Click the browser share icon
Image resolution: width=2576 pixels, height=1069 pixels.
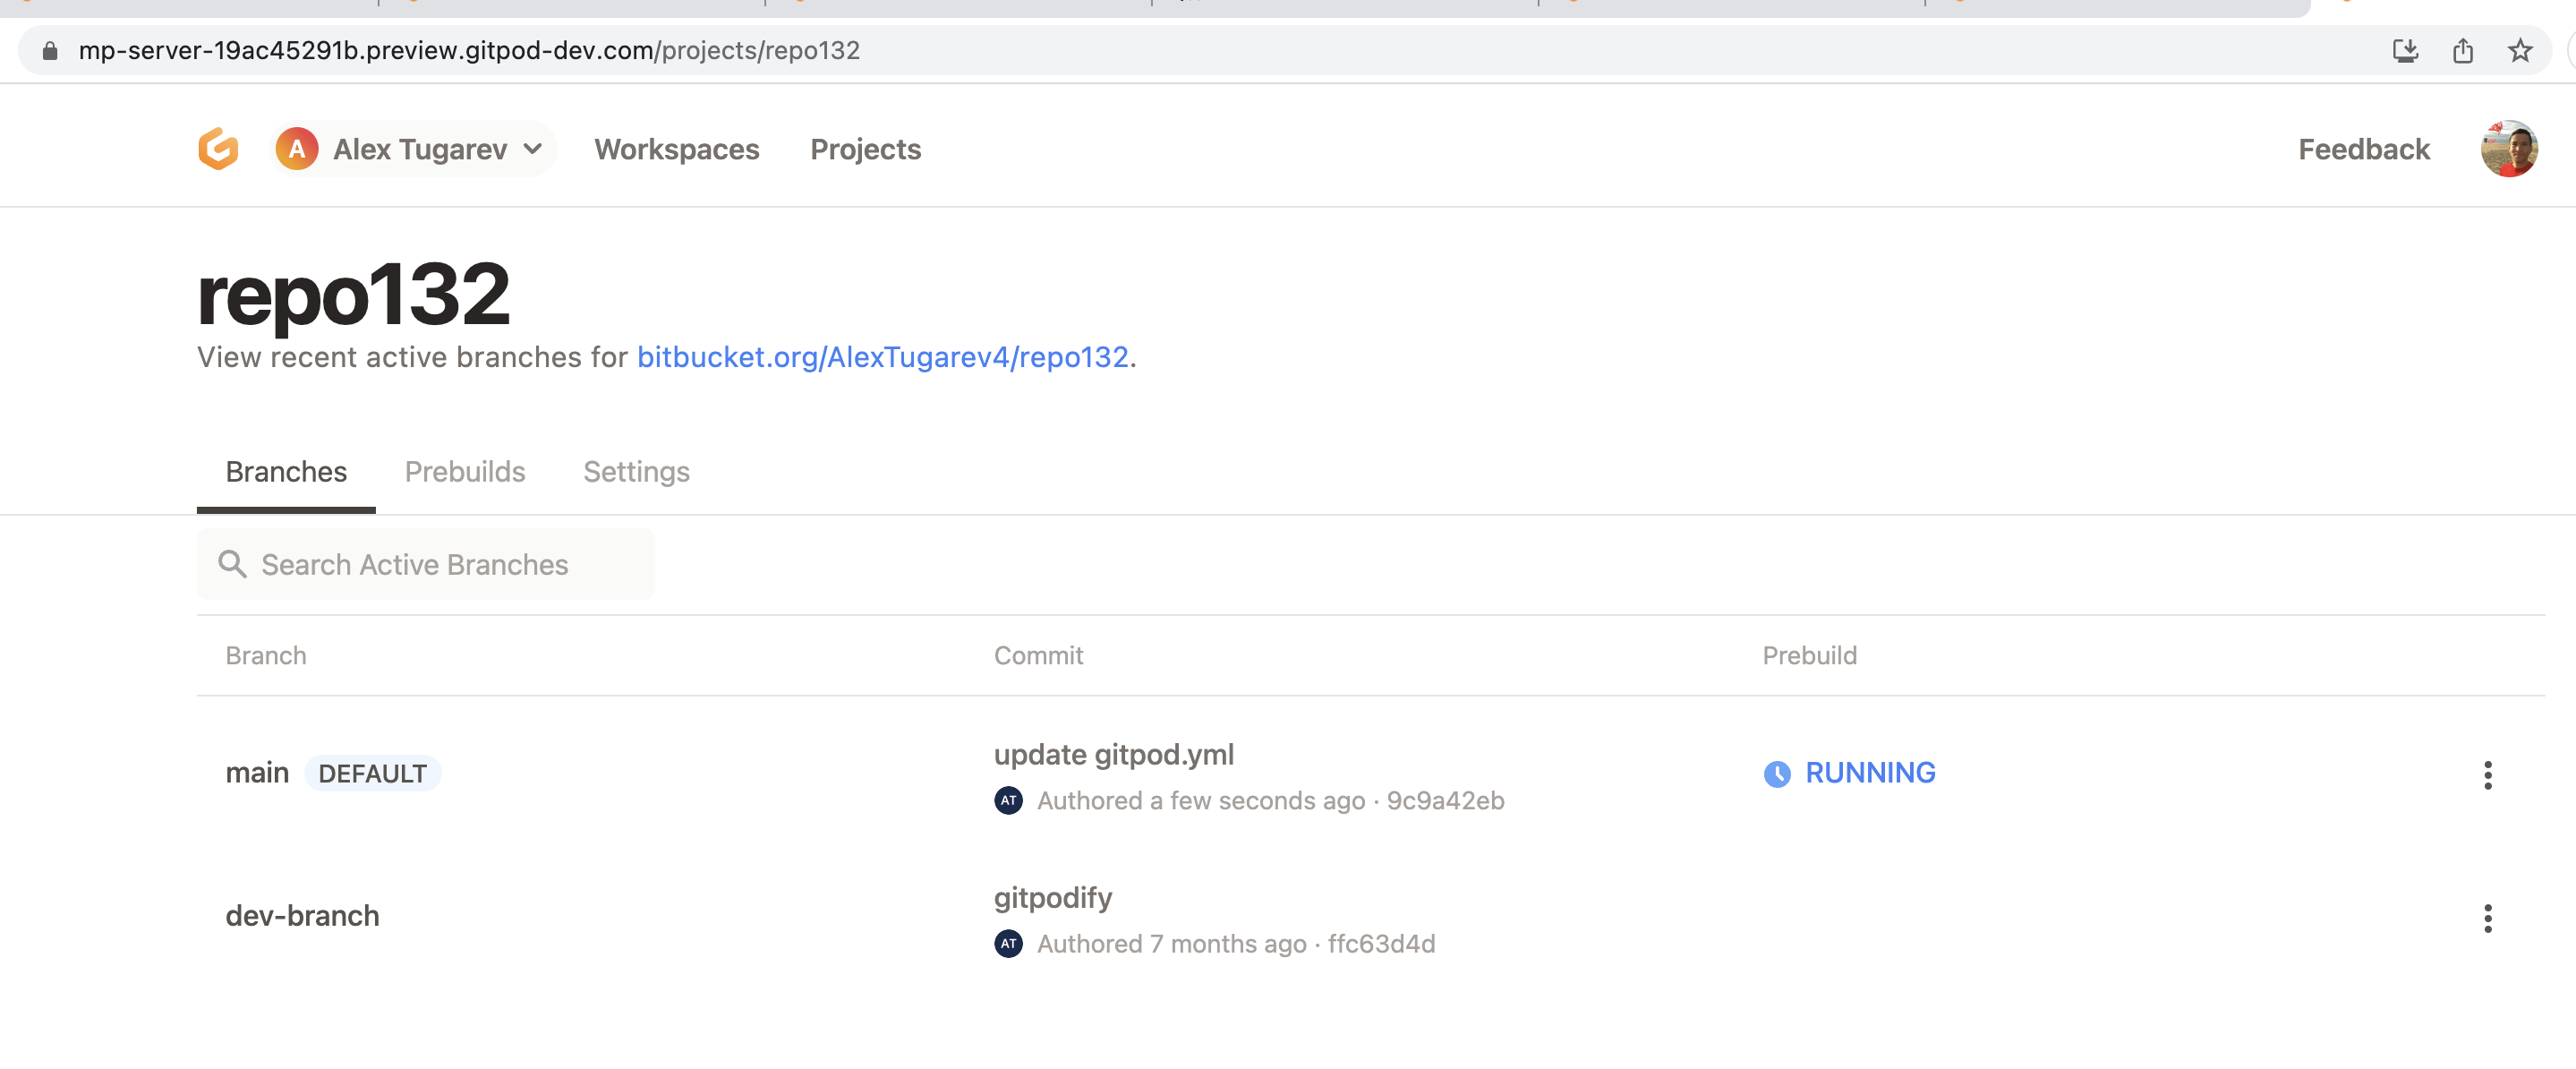(2463, 50)
